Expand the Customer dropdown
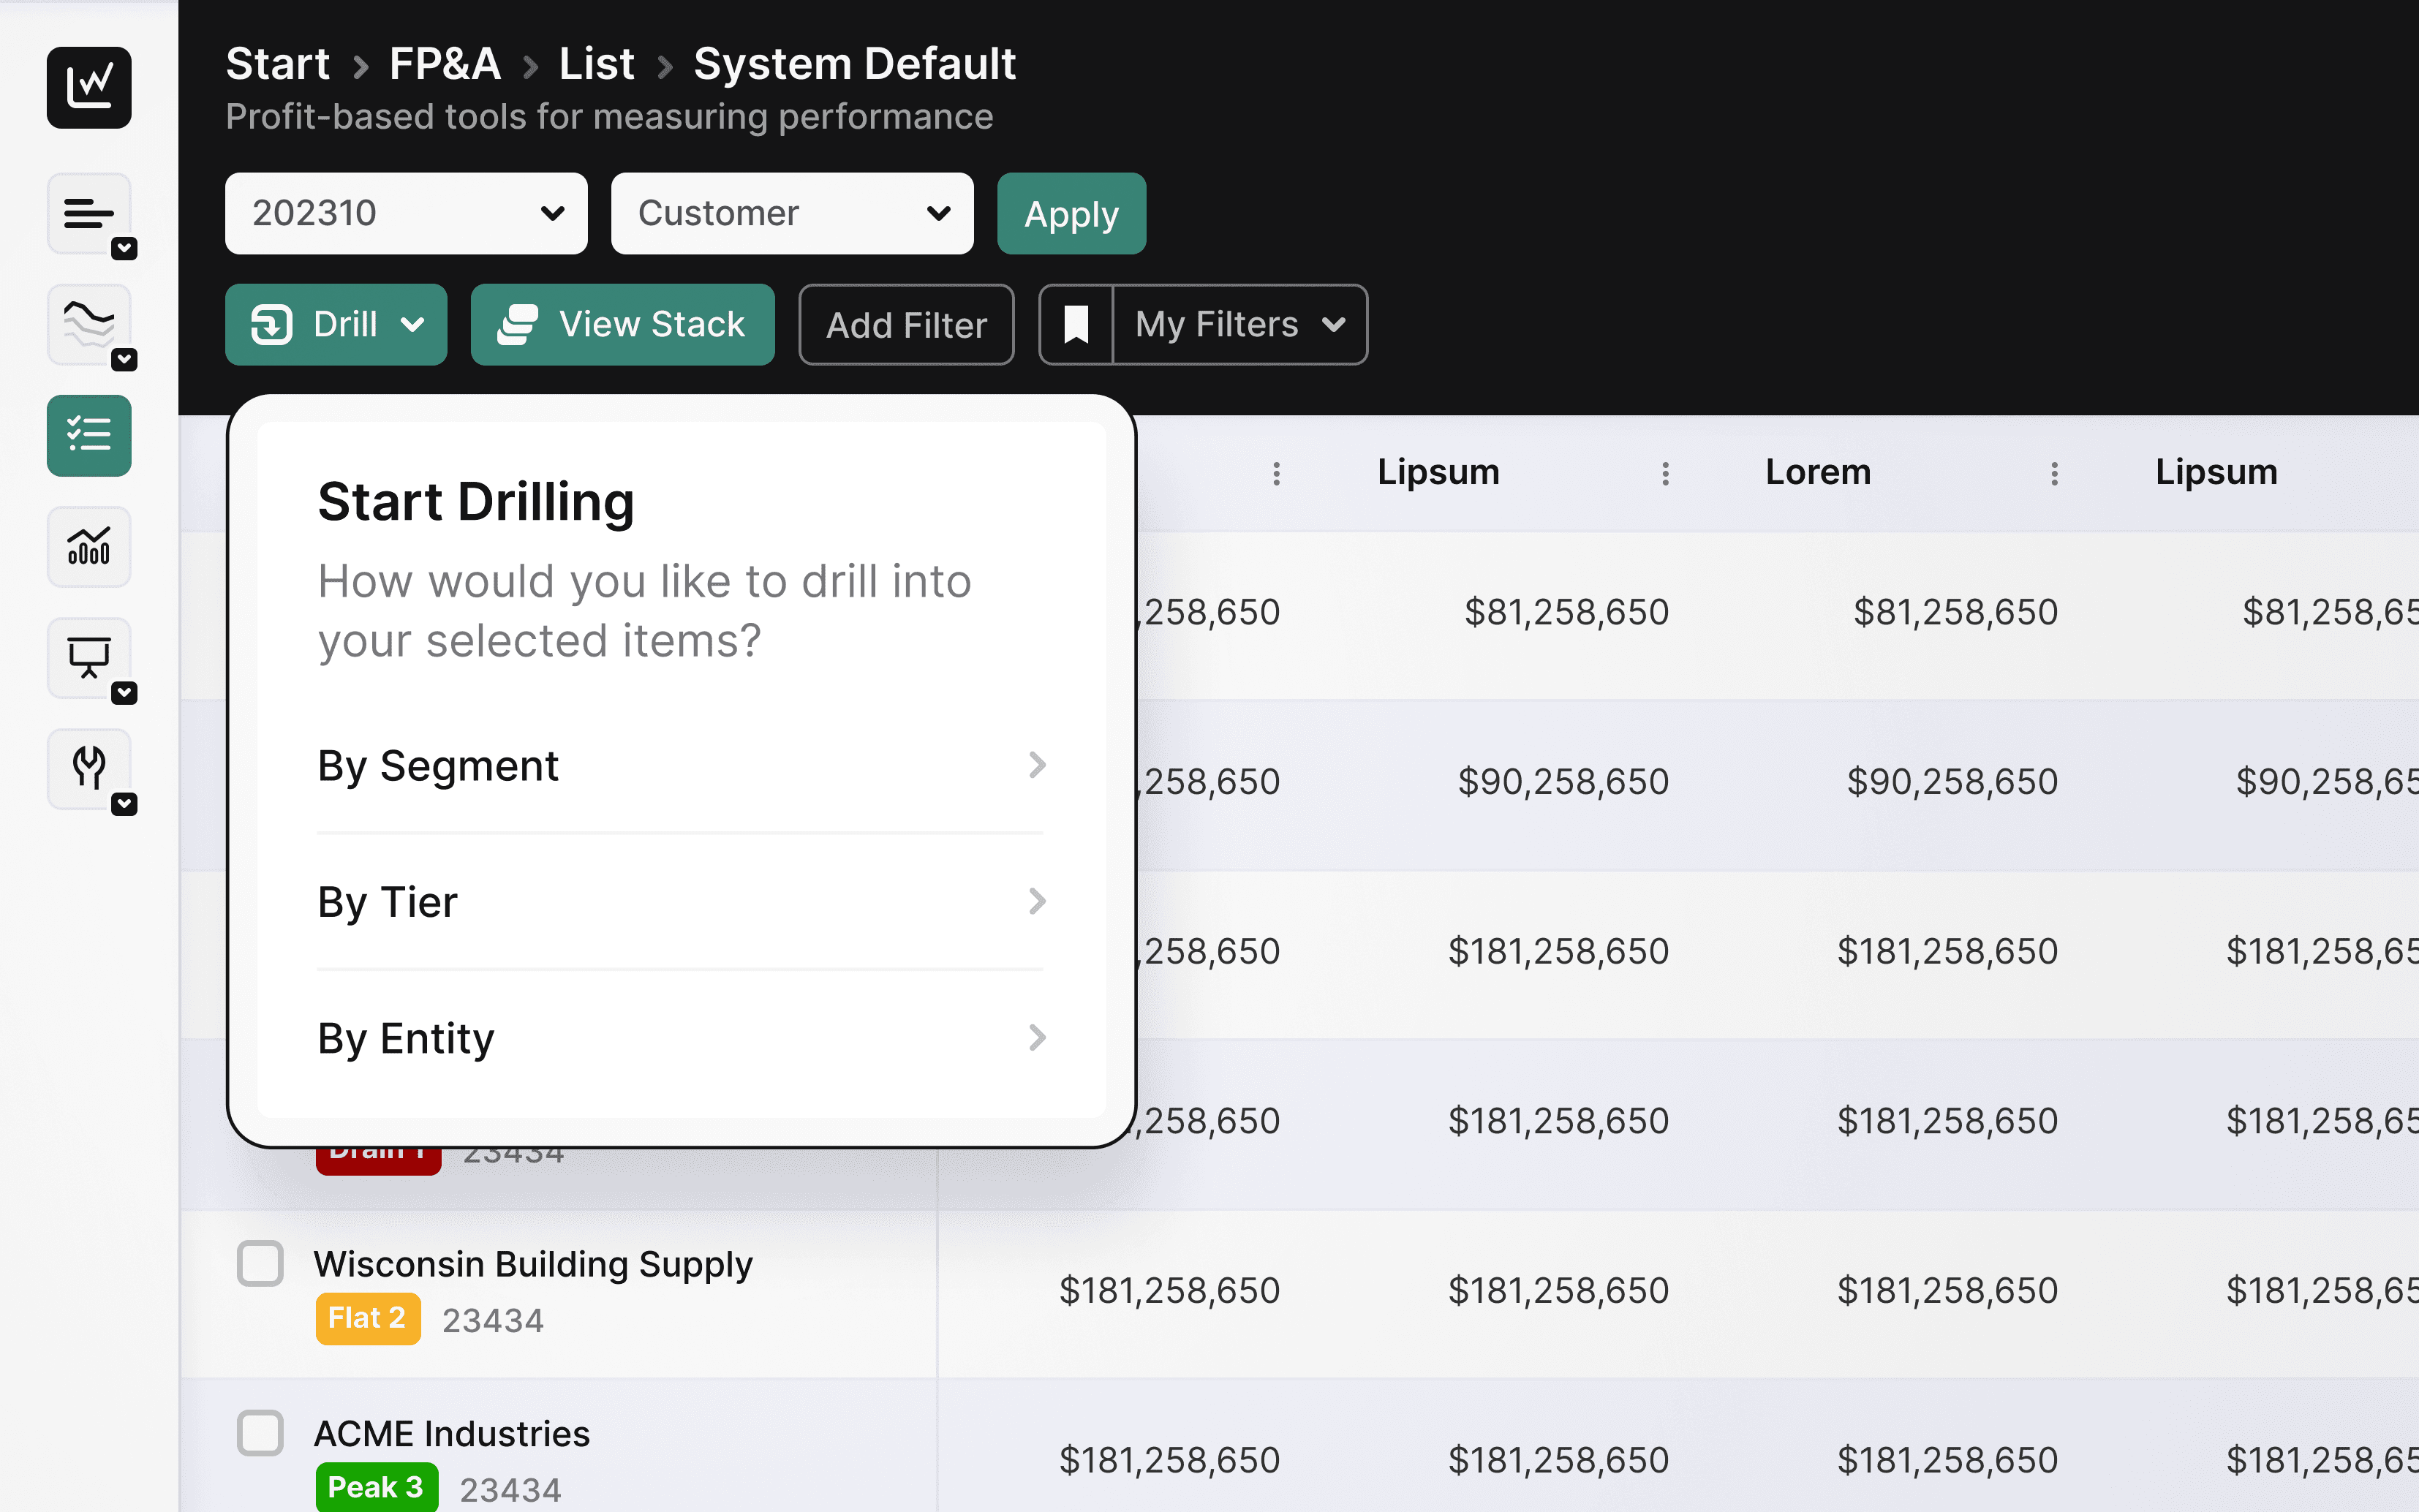This screenshot has height=1512, width=2419. pos(792,213)
